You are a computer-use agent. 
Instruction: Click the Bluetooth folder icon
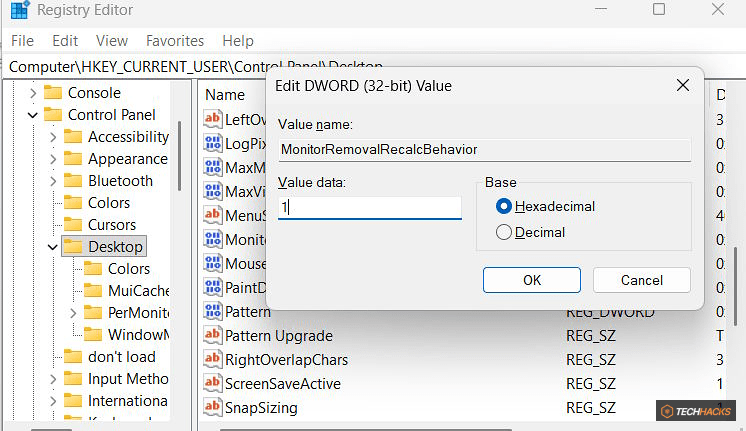point(73,181)
